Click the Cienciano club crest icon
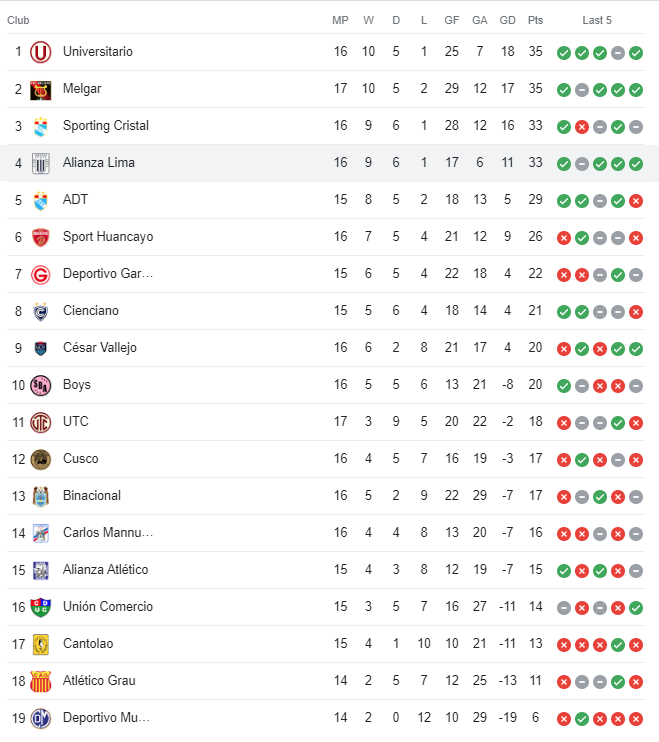This screenshot has width=659, height=742. [40, 311]
